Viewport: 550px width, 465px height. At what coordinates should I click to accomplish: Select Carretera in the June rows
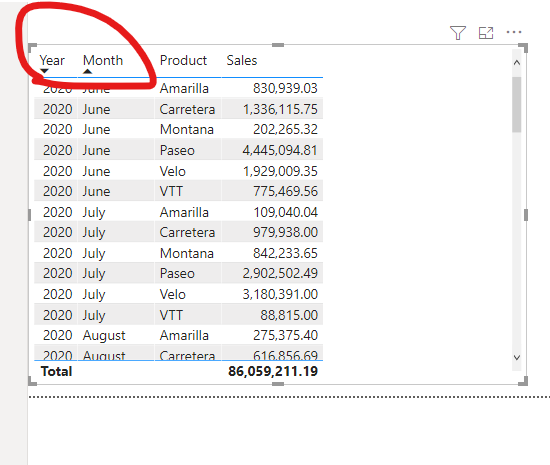click(187, 109)
